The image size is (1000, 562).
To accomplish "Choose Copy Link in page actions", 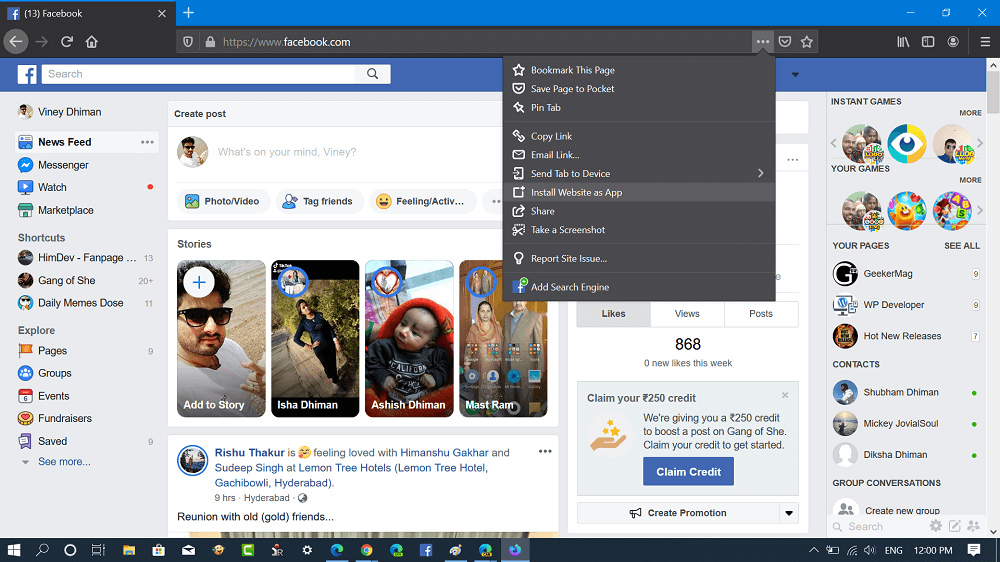I will [639, 136].
